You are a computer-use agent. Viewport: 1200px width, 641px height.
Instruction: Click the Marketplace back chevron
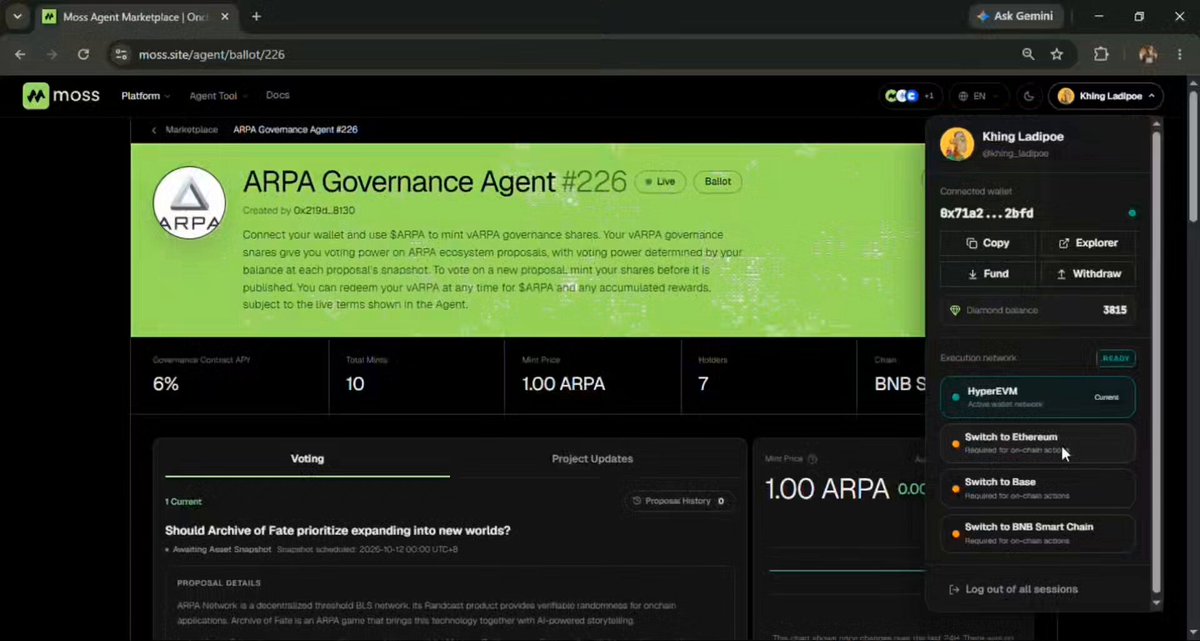[x=154, y=130]
